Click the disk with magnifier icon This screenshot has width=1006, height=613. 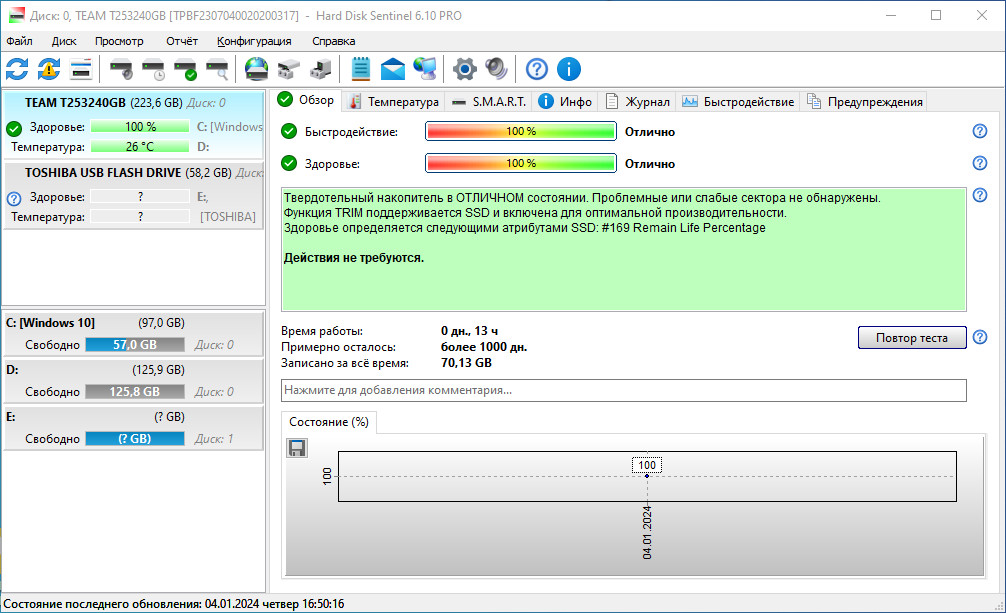(x=217, y=69)
